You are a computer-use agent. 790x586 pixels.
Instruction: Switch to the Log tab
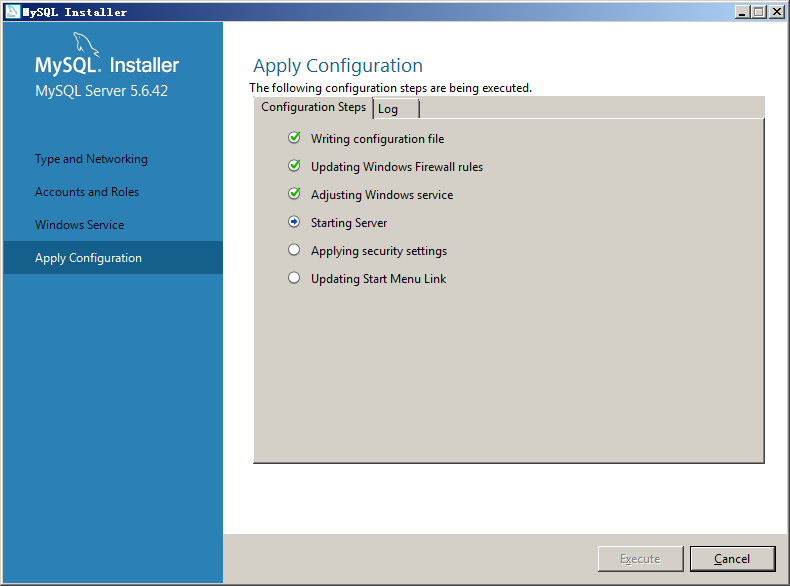pos(396,109)
